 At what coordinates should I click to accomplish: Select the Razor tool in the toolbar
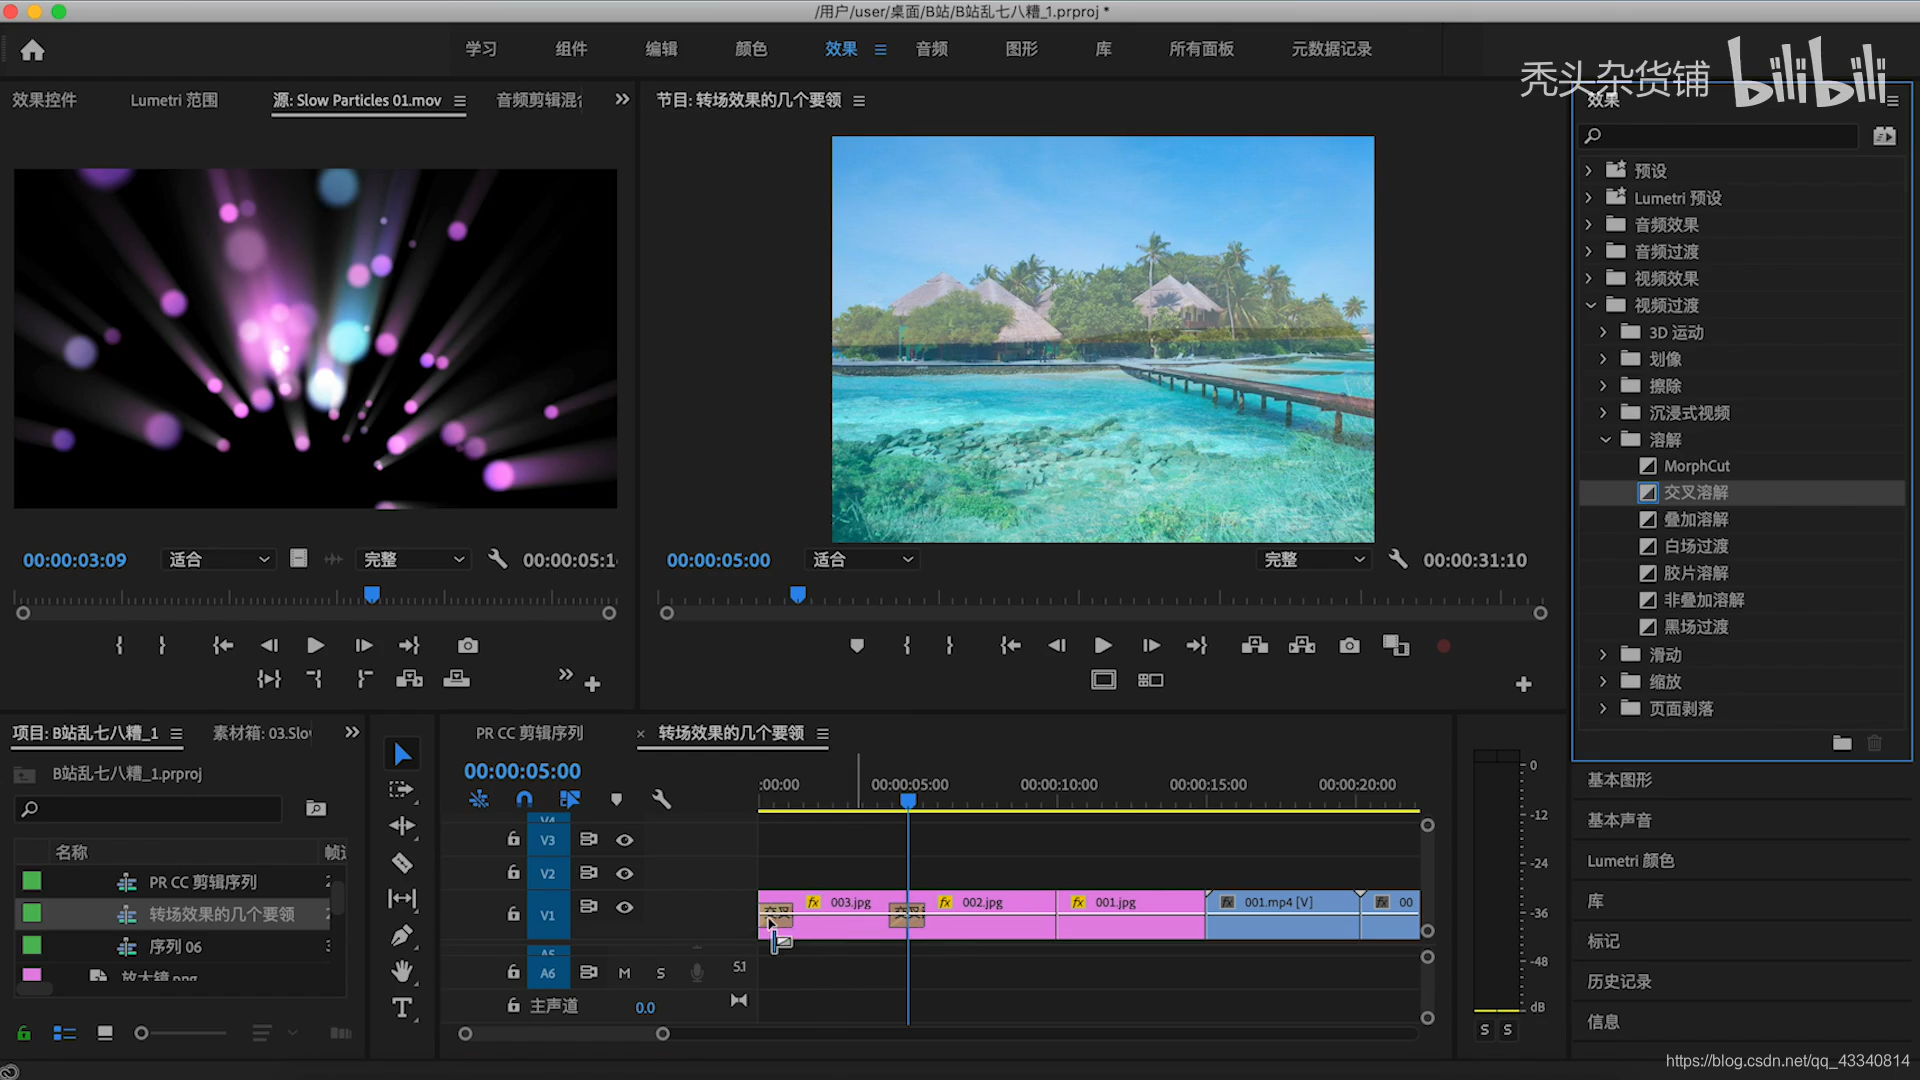click(x=402, y=862)
